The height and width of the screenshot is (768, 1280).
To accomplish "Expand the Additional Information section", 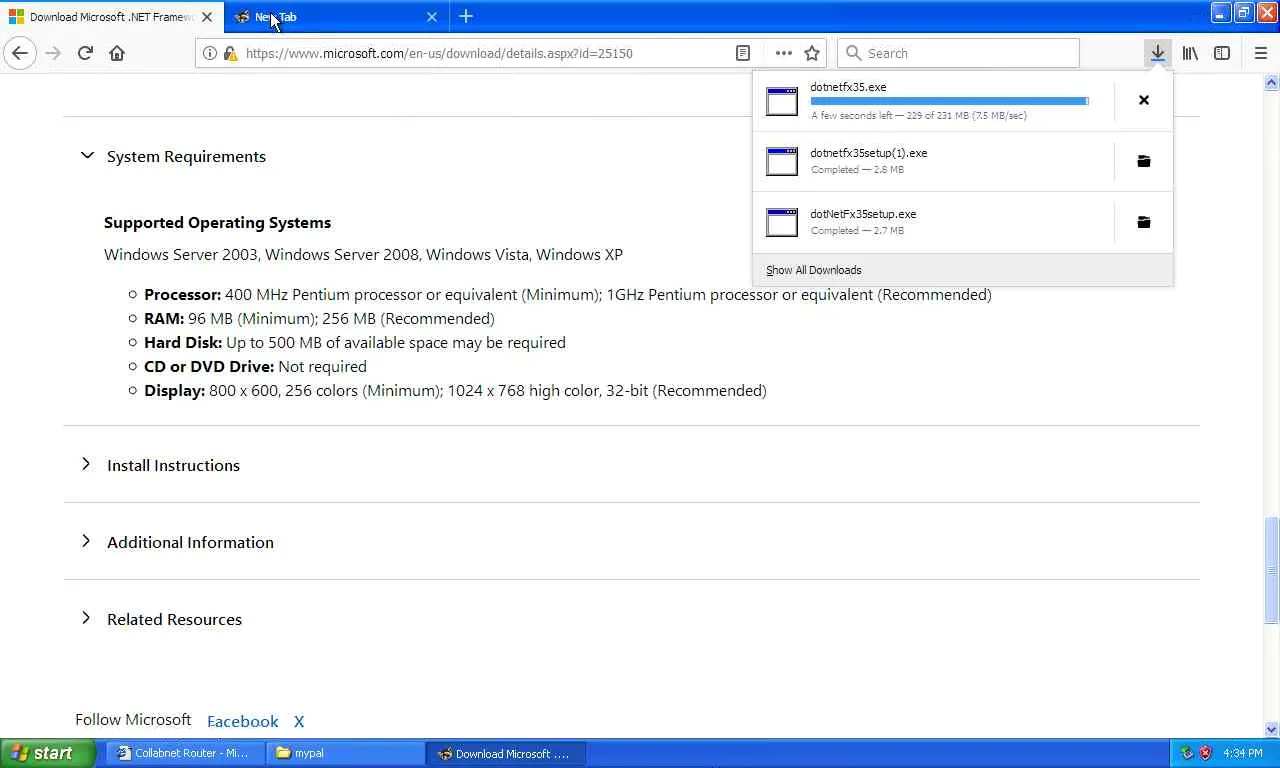I will [x=86, y=541].
